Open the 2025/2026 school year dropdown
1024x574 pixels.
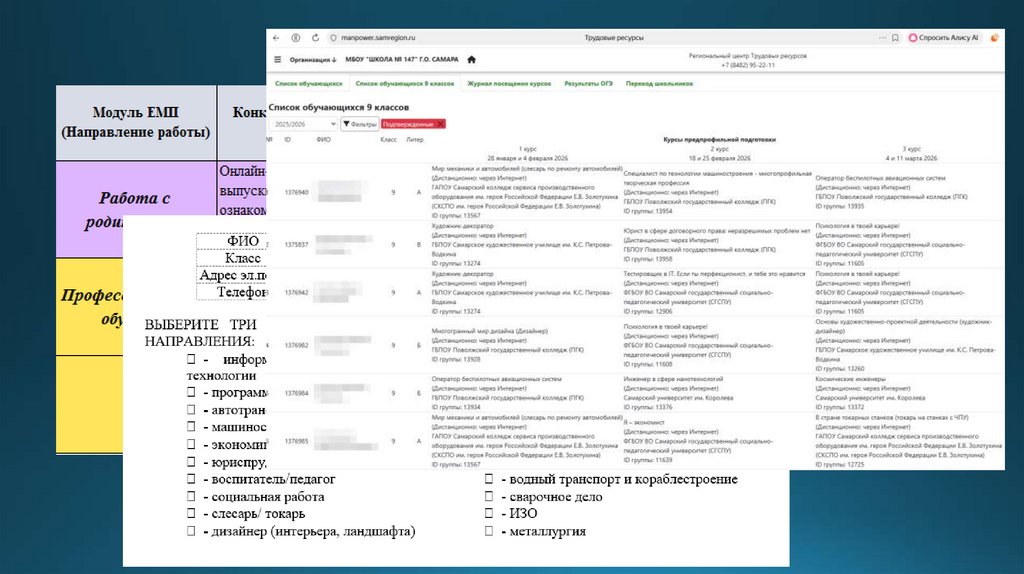[x=304, y=124]
